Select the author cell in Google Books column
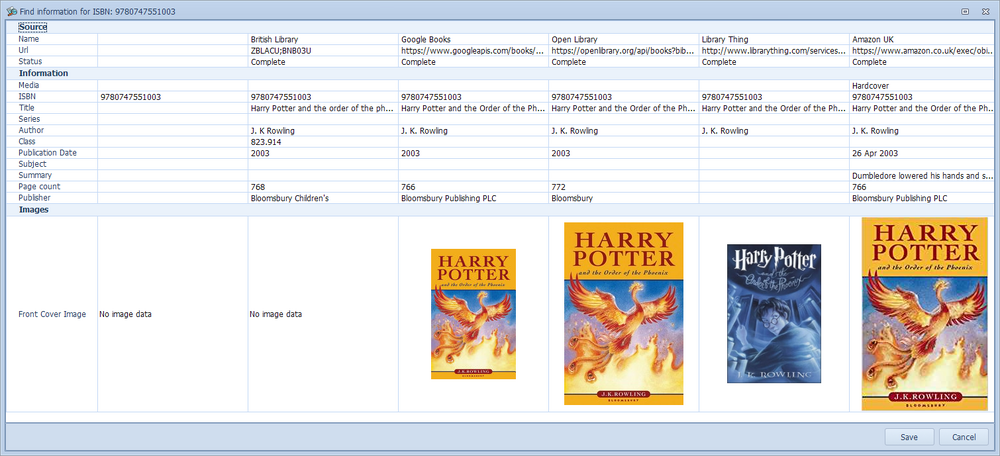The height and width of the screenshot is (456, 1000). [474, 130]
